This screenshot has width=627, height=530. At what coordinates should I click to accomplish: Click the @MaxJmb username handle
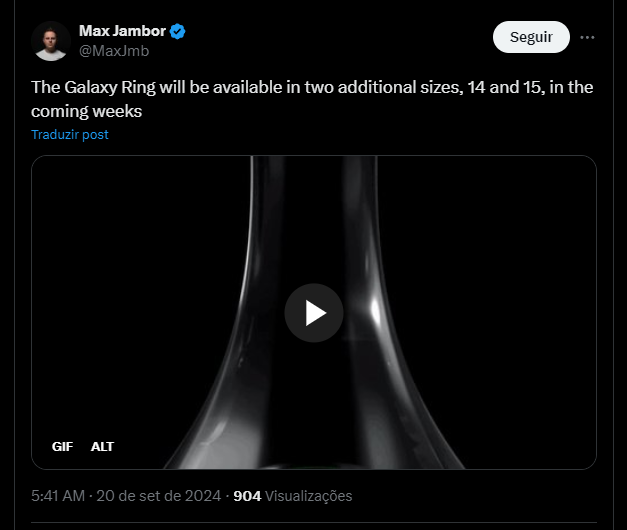[x=114, y=51]
